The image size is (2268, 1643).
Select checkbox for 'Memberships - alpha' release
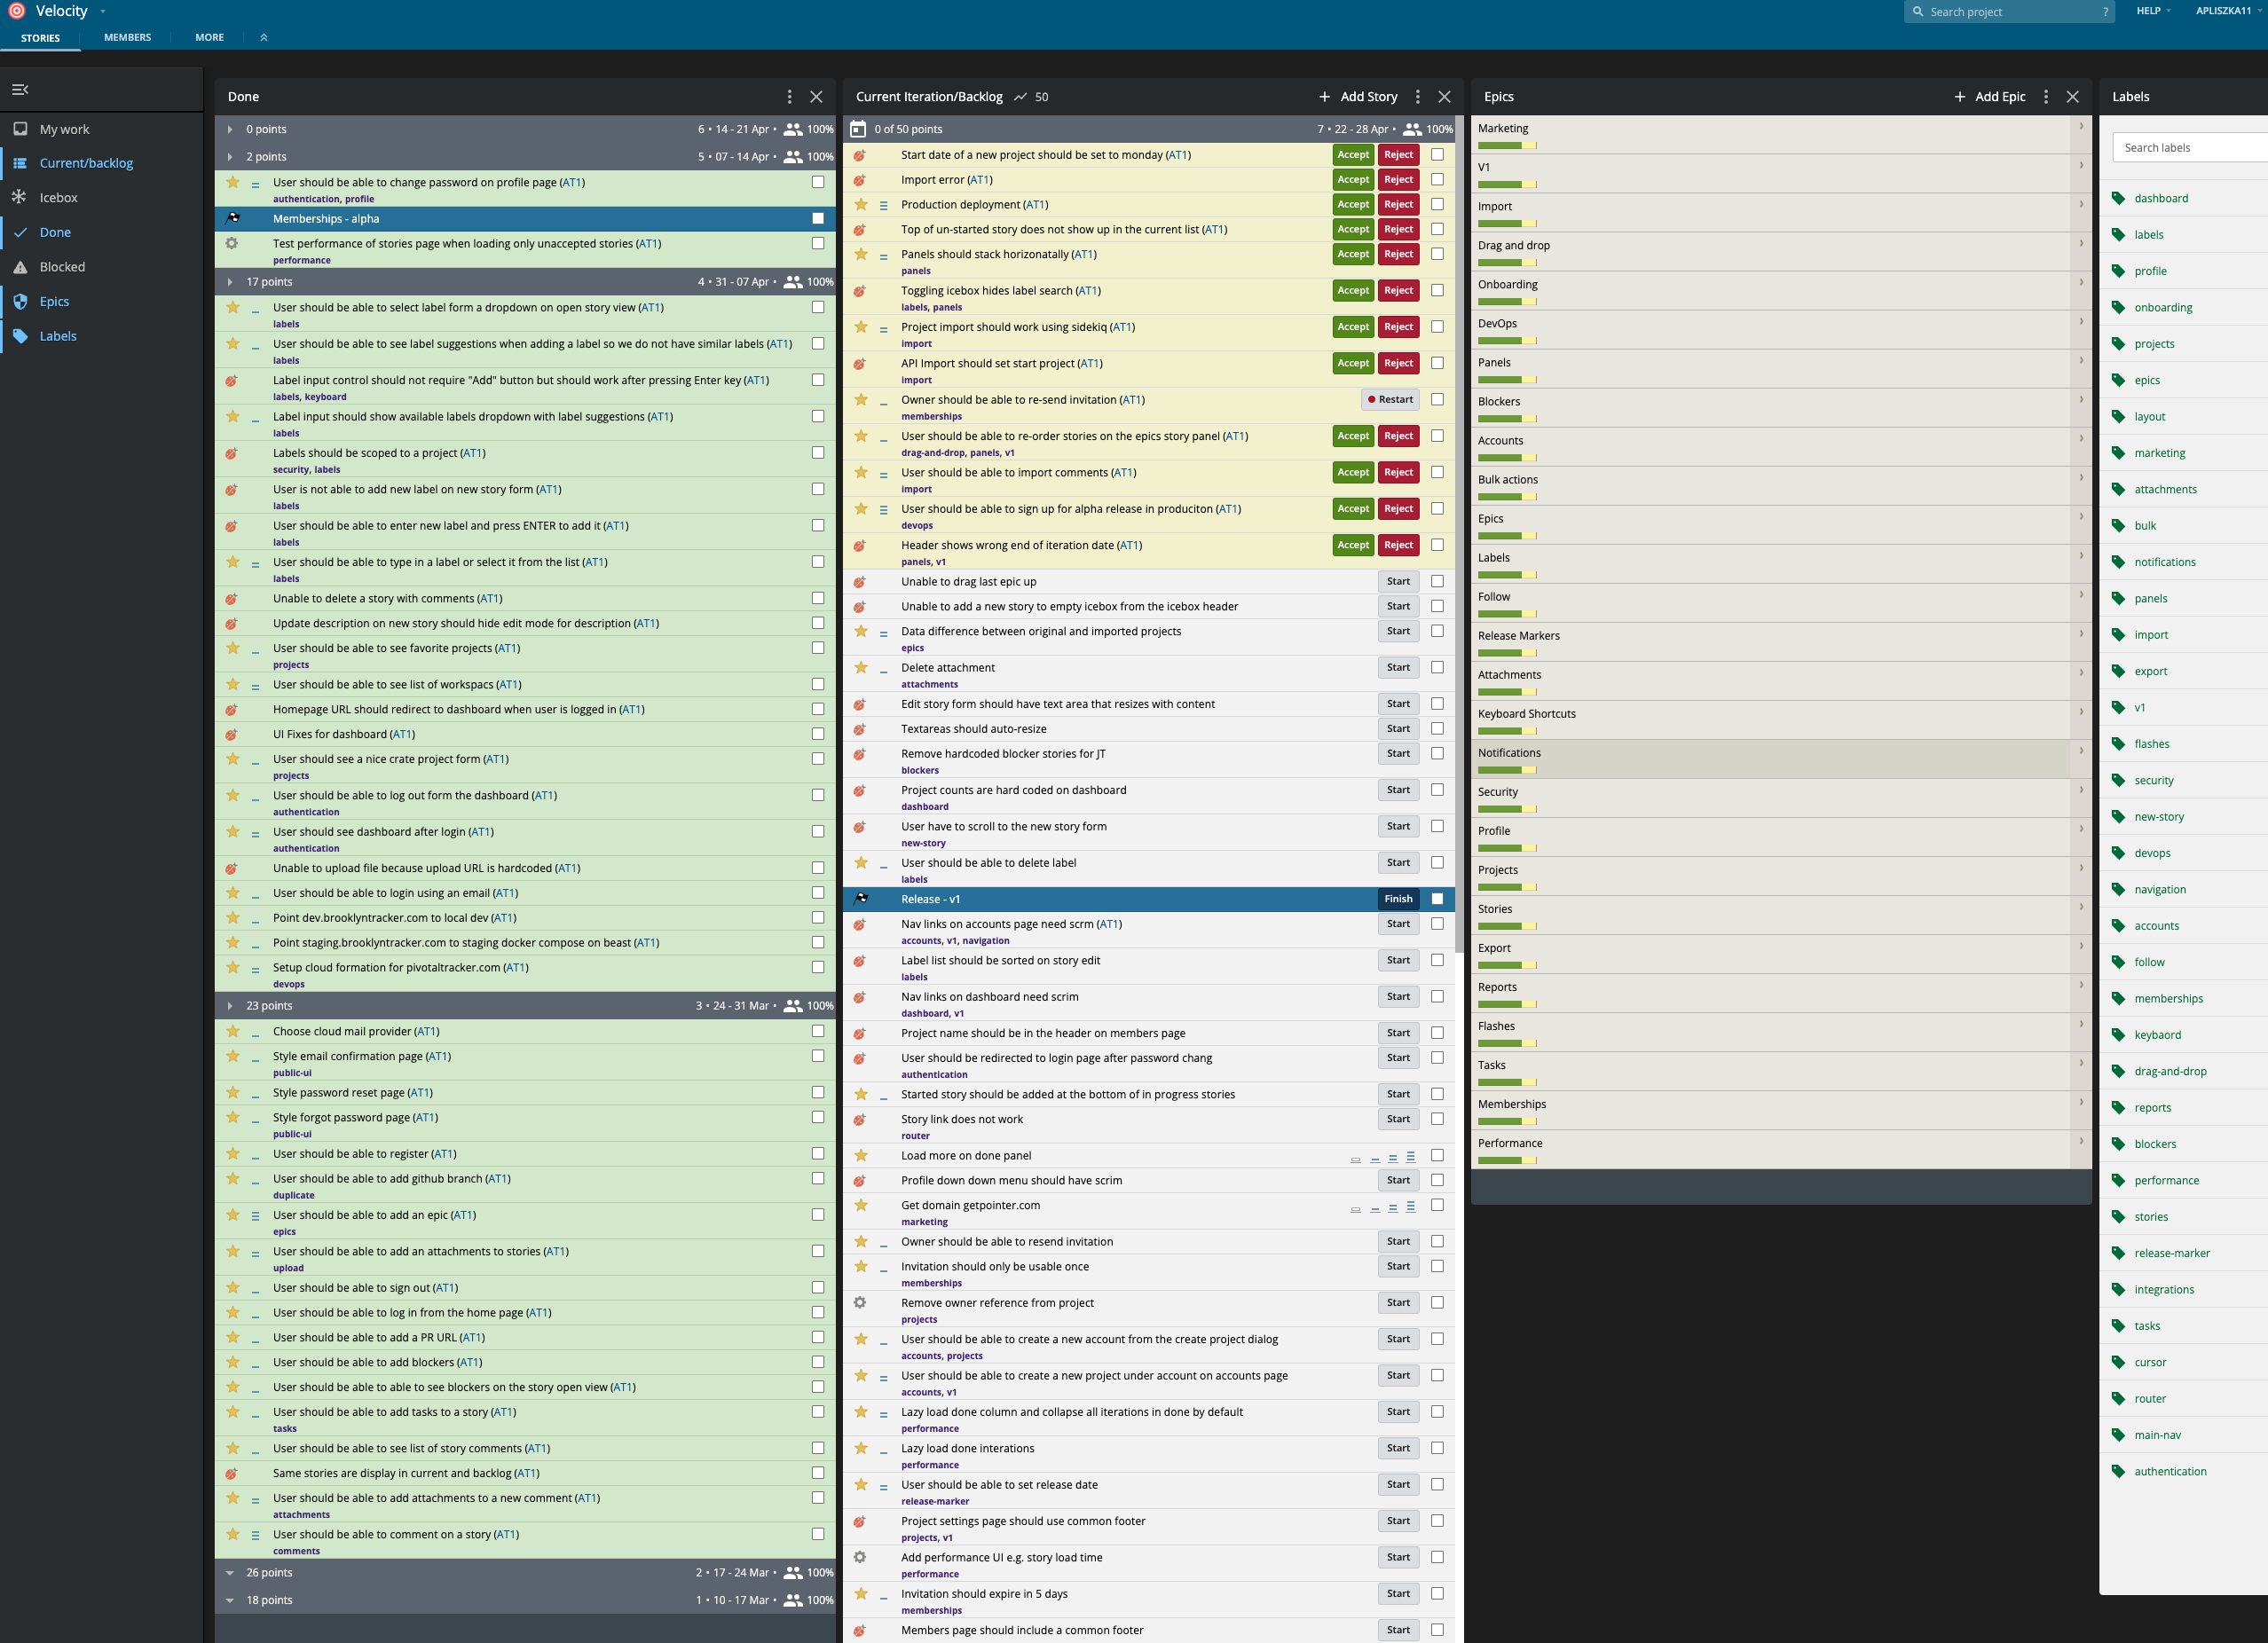point(818,219)
